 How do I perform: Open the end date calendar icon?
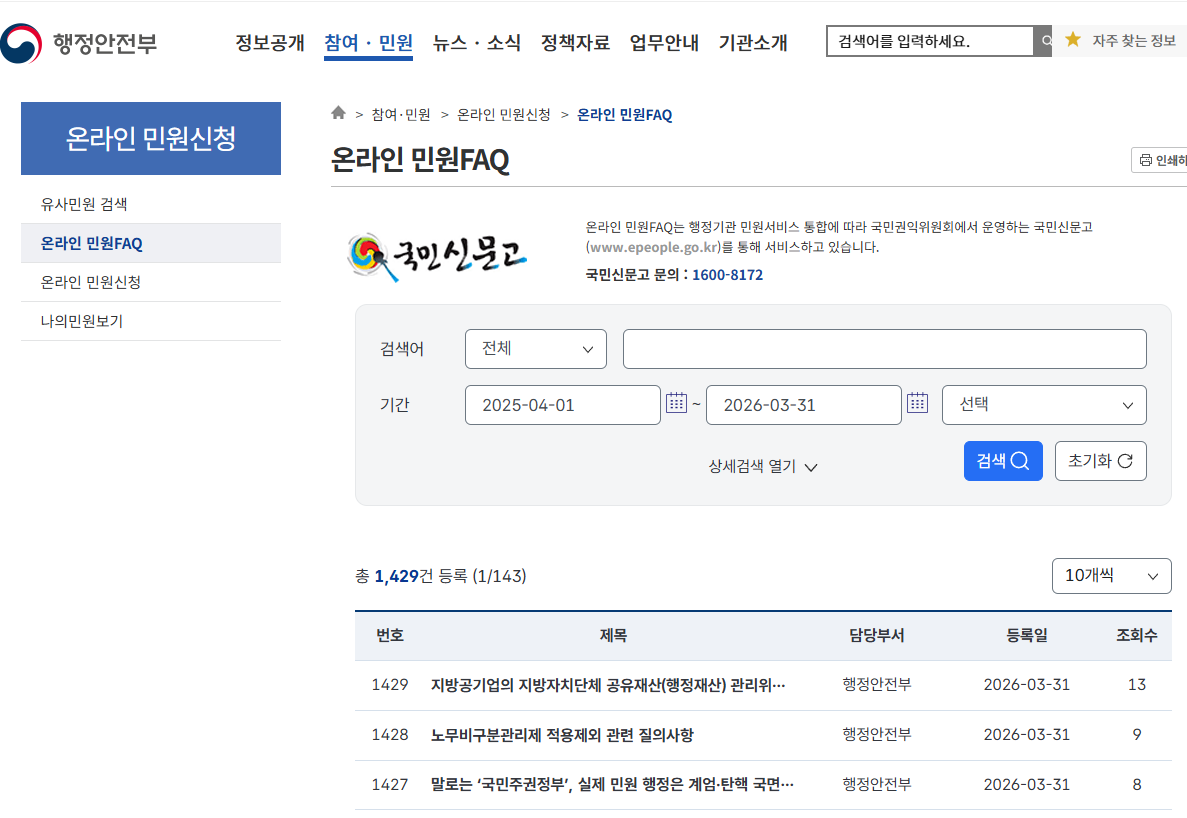point(918,403)
